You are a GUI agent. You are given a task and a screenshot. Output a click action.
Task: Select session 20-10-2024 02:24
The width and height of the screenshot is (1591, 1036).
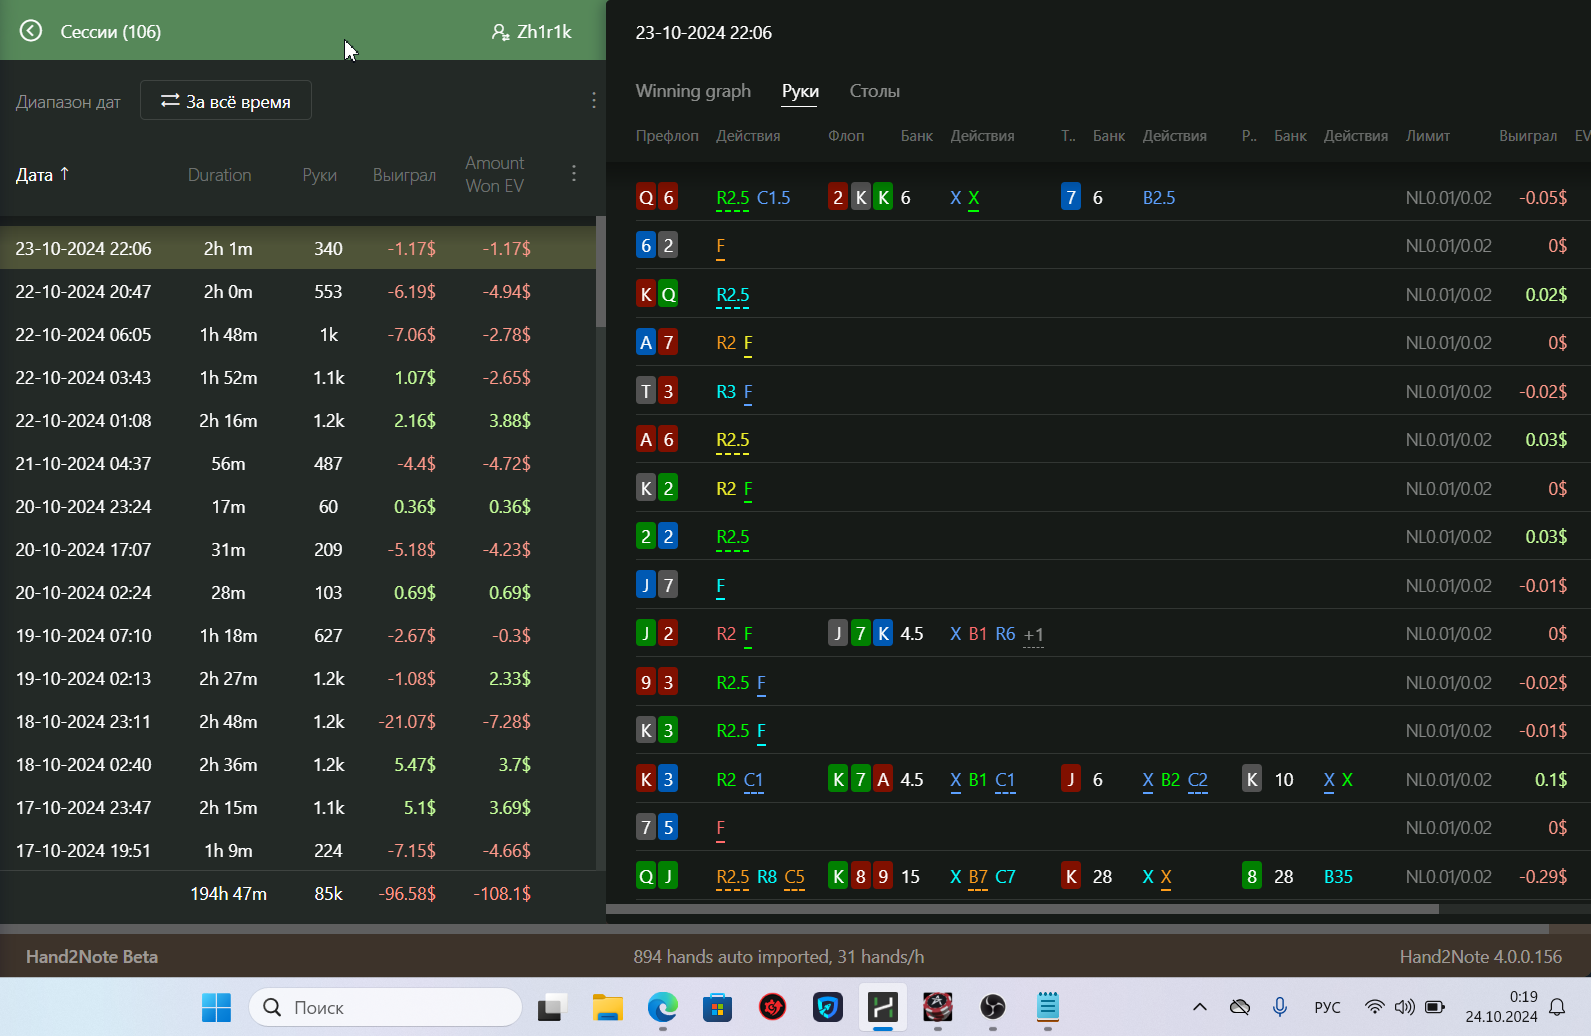point(298,592)
